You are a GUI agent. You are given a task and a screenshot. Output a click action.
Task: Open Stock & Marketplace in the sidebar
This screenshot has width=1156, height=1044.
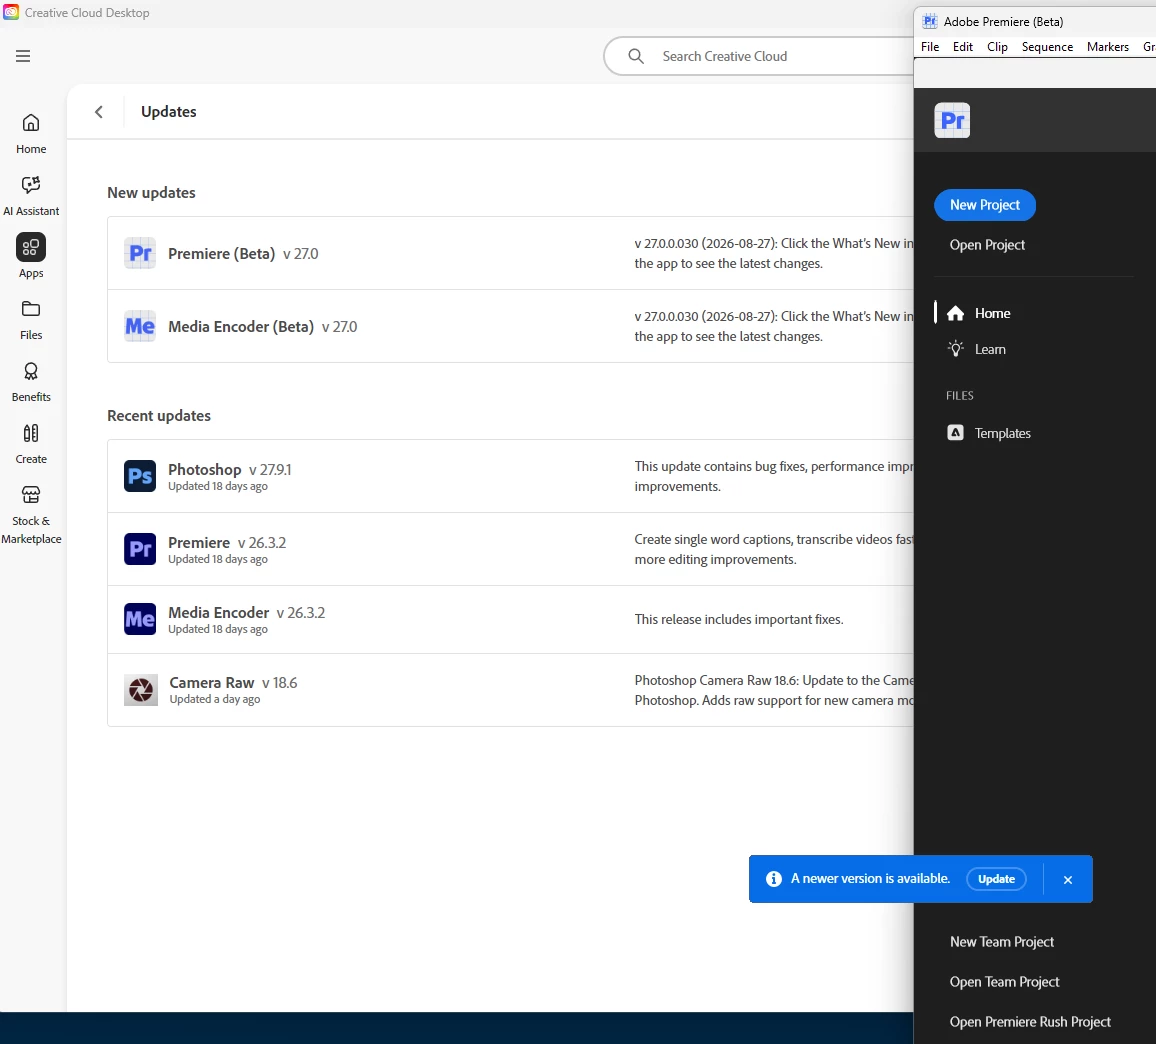pyautogui.click(x=31, y=514)
